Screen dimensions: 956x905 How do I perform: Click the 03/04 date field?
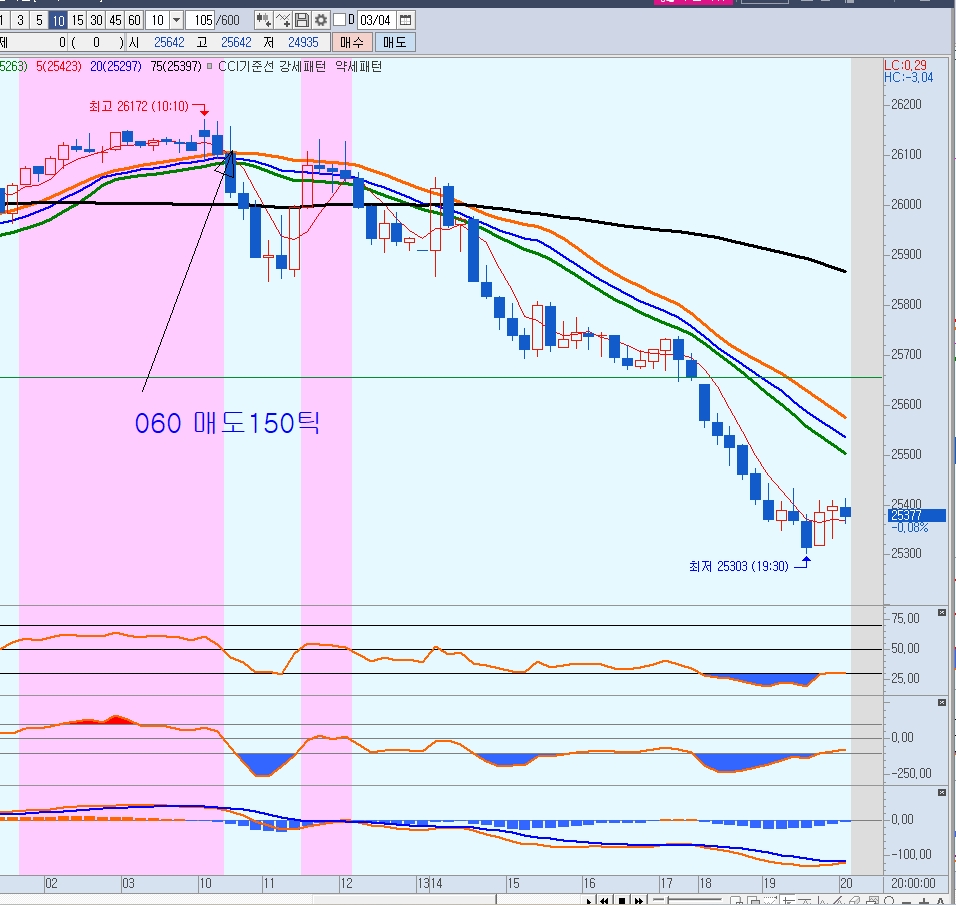coord(376,20)
